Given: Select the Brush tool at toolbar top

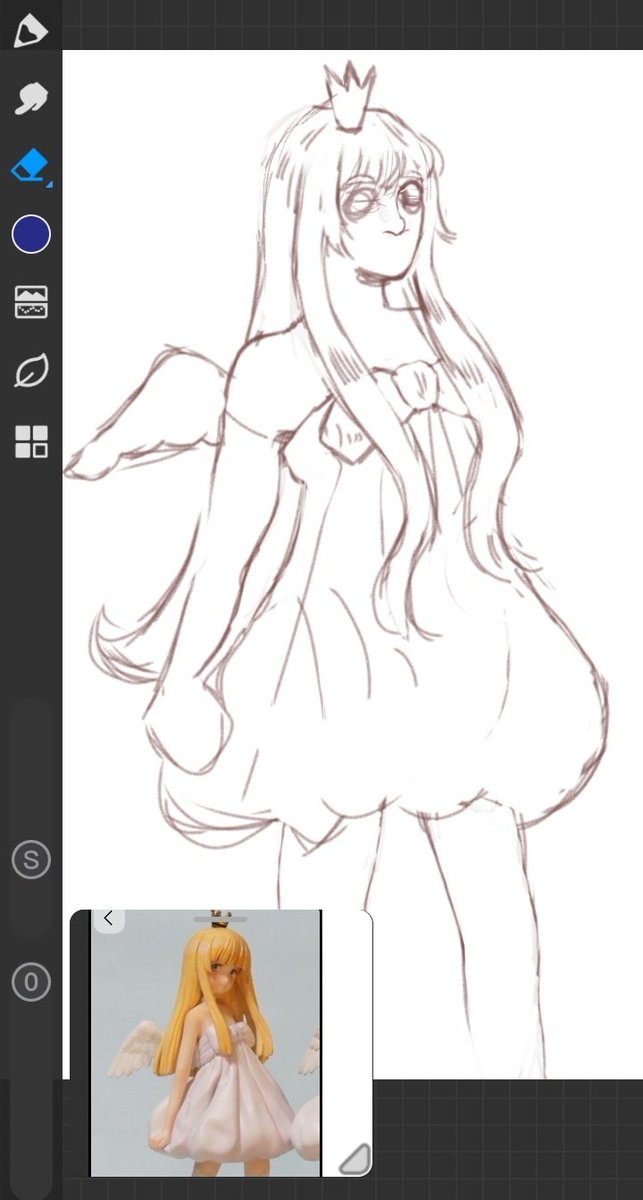Looking at the screenshot, I should coord(31,30).
